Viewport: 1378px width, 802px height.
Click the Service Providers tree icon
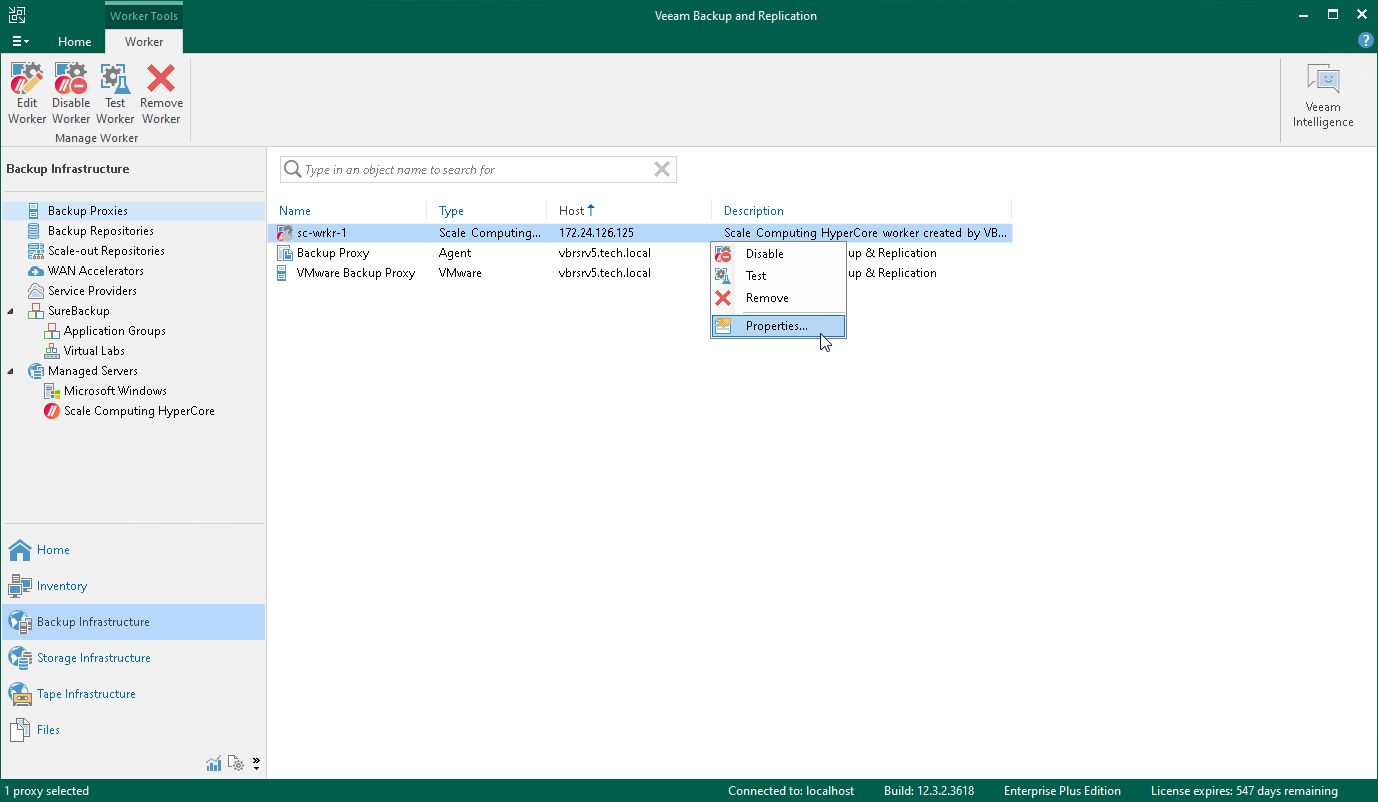click(x=35, y=291)
